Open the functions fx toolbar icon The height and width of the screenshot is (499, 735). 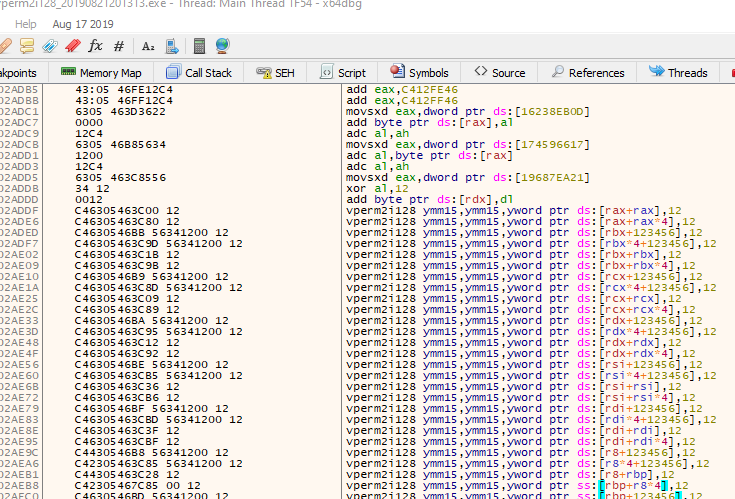coord(96,46)
